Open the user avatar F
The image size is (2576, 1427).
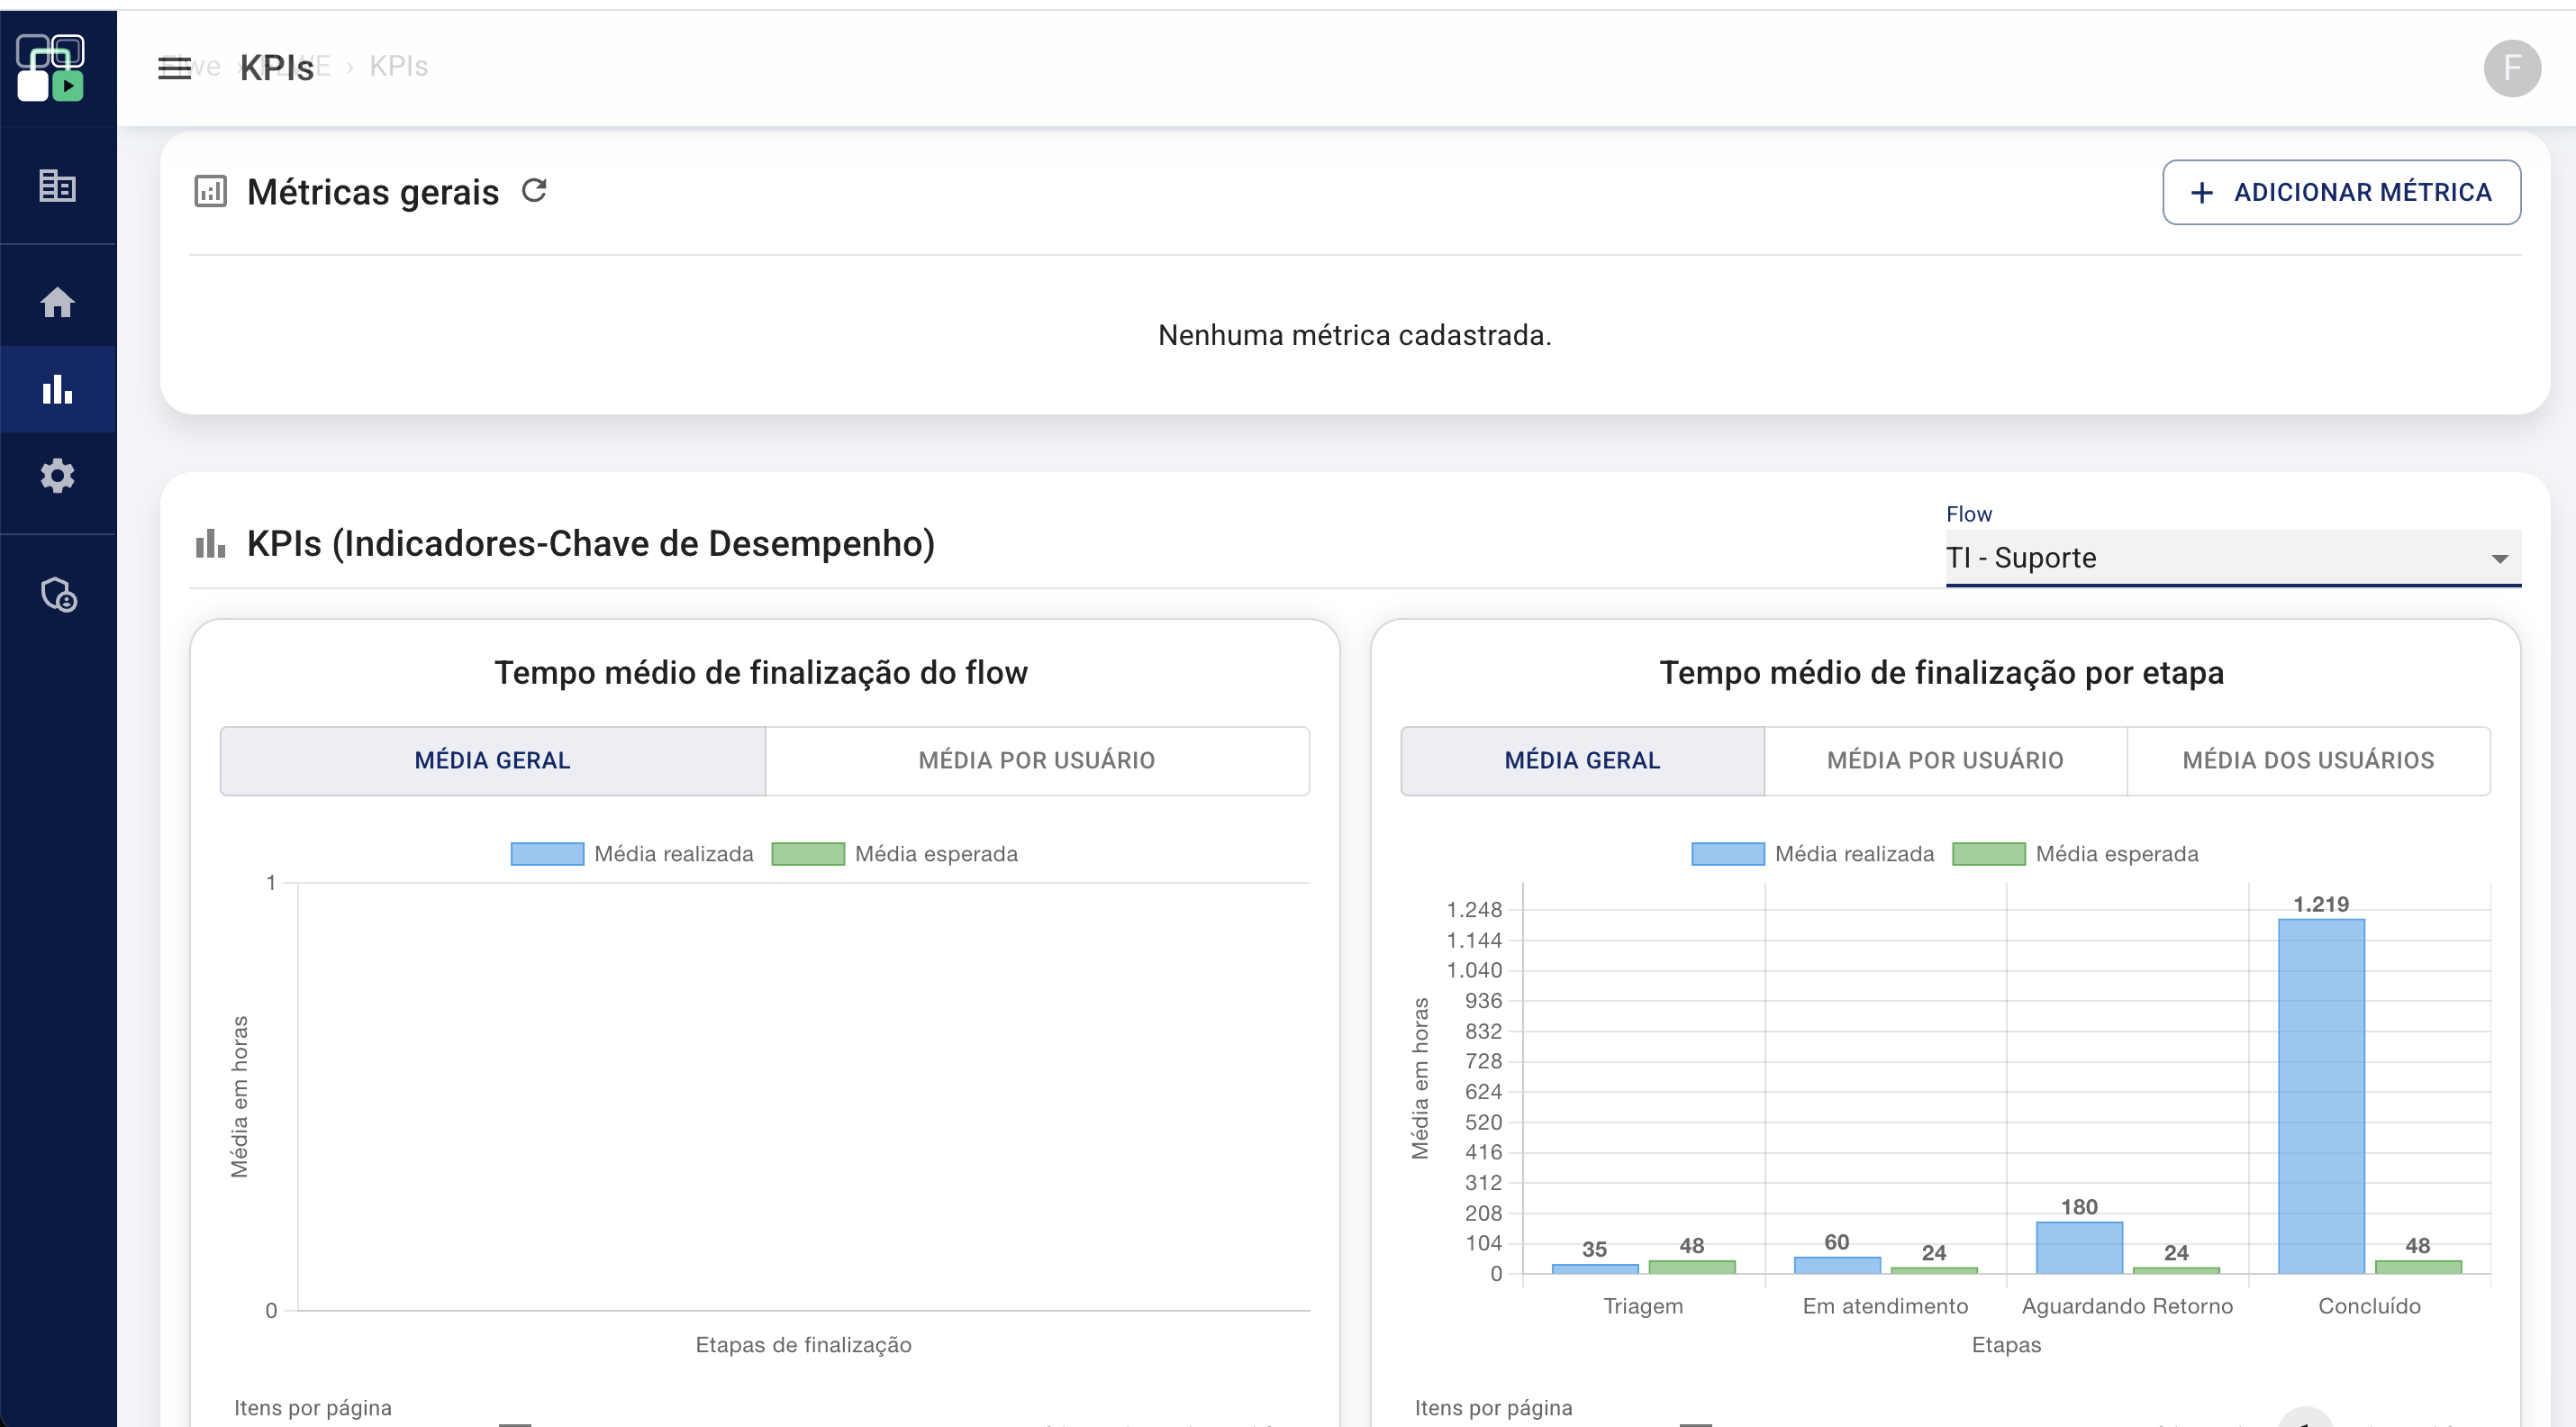tap(2511, 68)
